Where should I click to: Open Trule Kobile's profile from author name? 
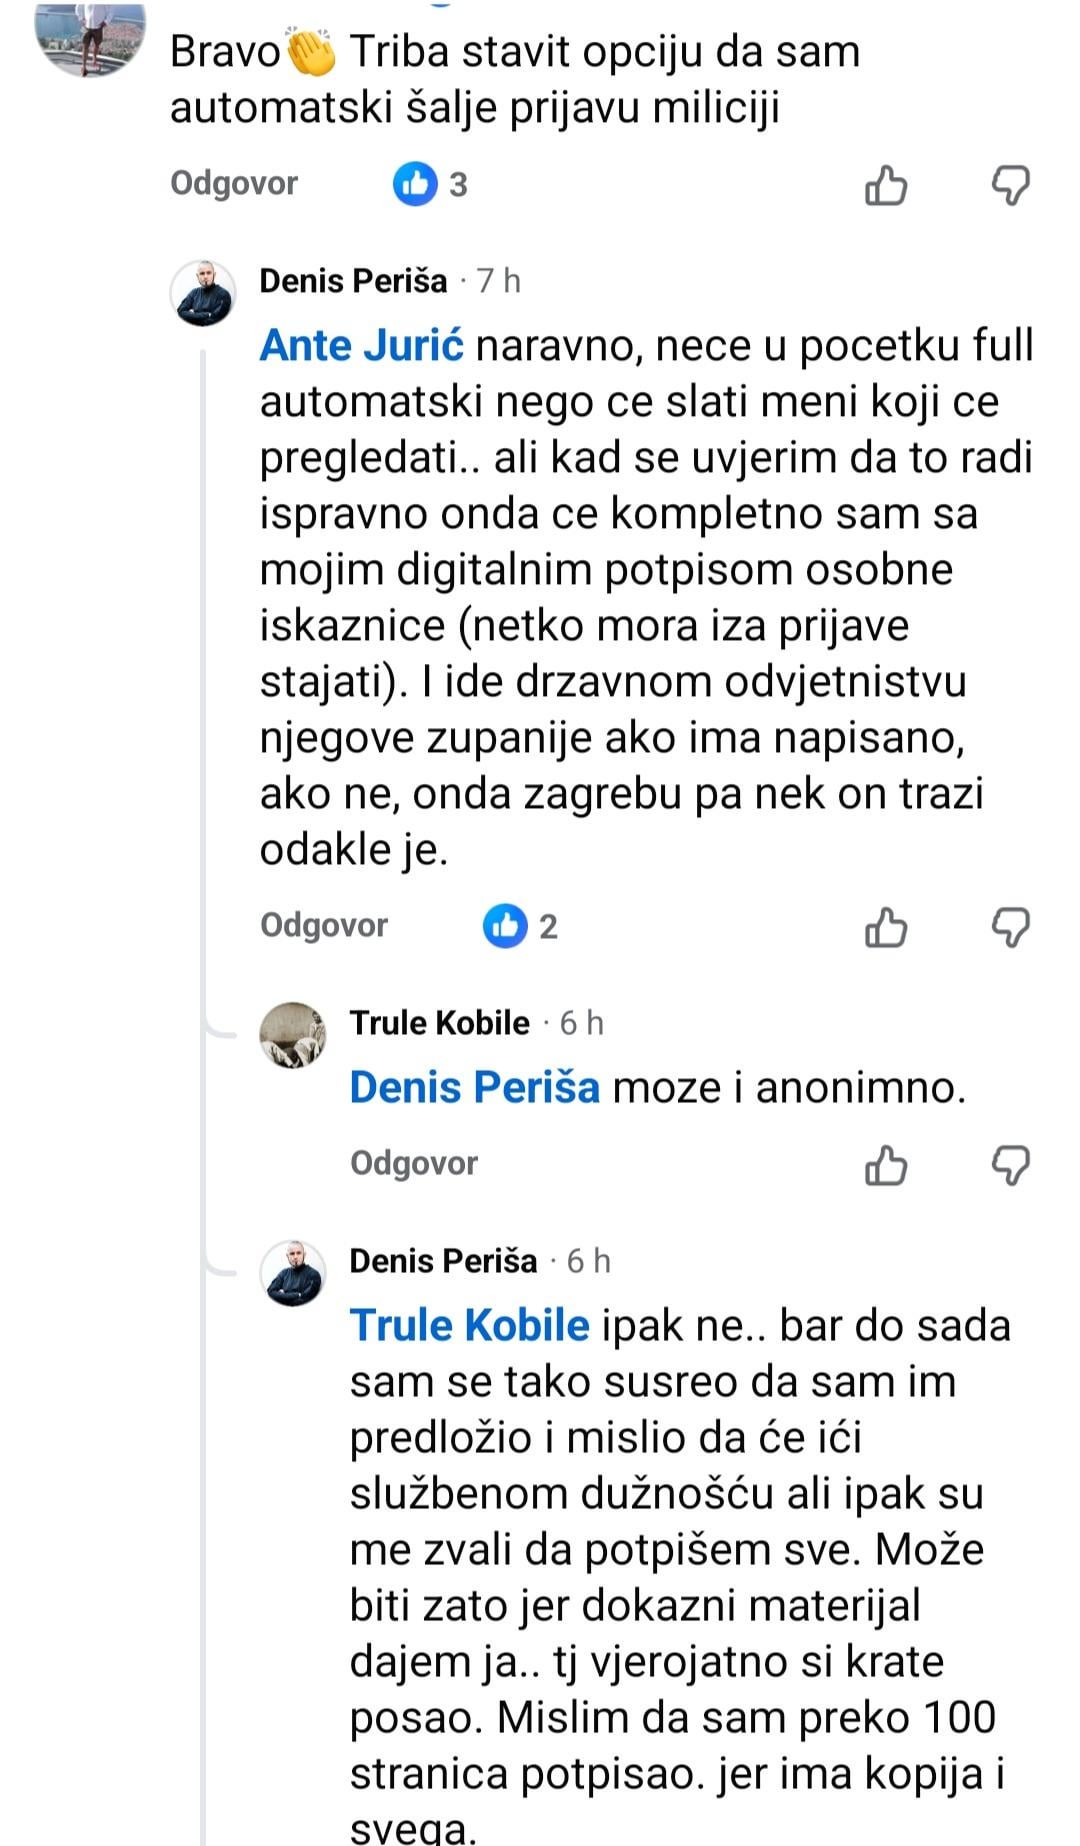pos(439,1023)
